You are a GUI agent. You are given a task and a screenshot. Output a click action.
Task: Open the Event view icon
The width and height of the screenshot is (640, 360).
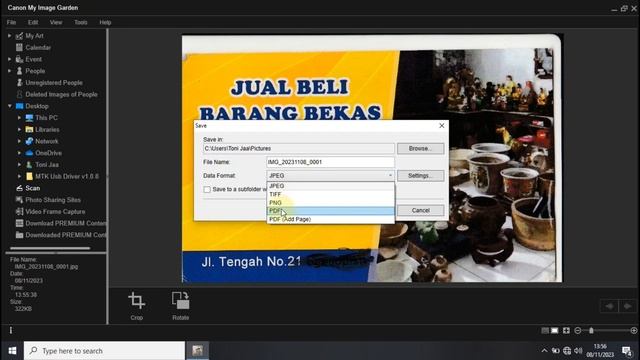pos(19,59)
